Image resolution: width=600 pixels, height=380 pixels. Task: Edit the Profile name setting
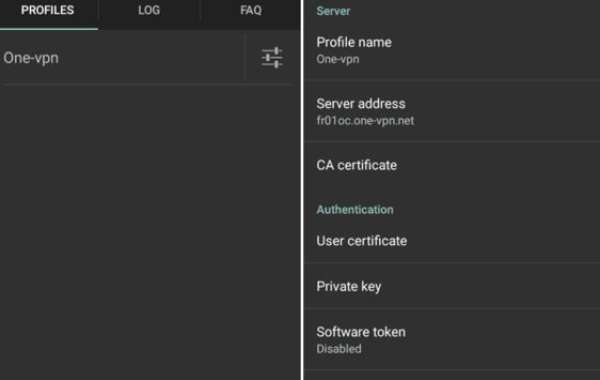tap(452, 50)
